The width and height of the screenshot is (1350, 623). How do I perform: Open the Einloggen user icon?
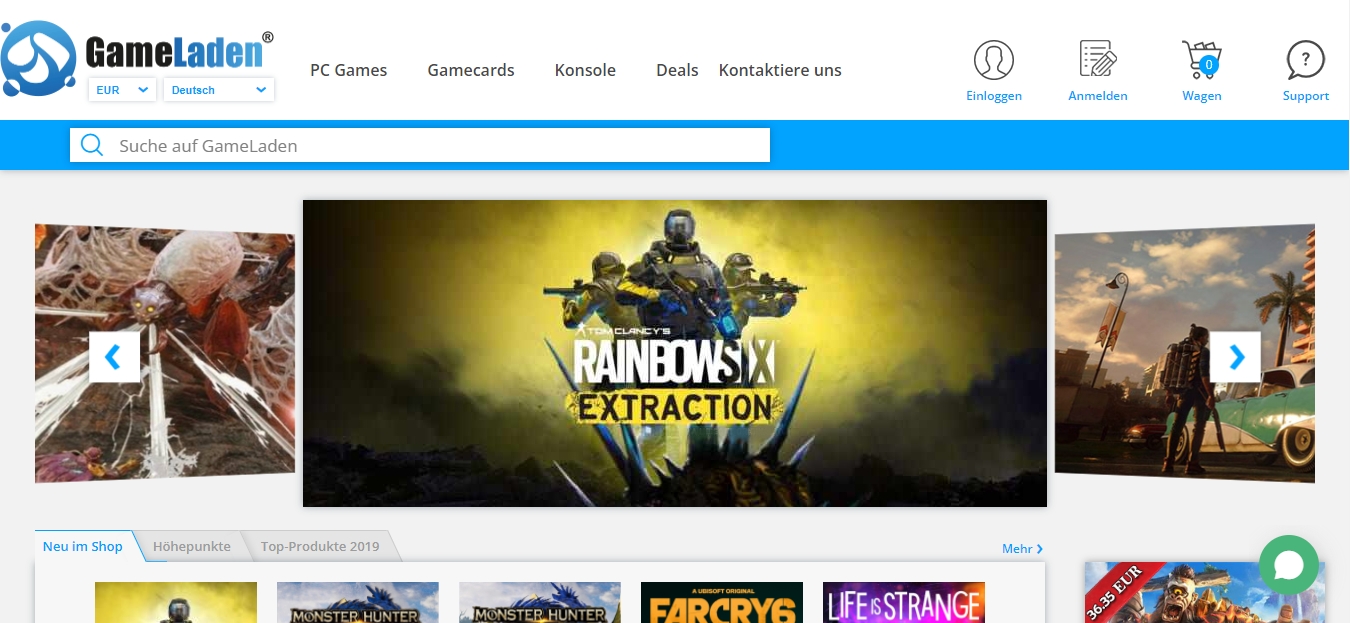click(x=994, y=60)
